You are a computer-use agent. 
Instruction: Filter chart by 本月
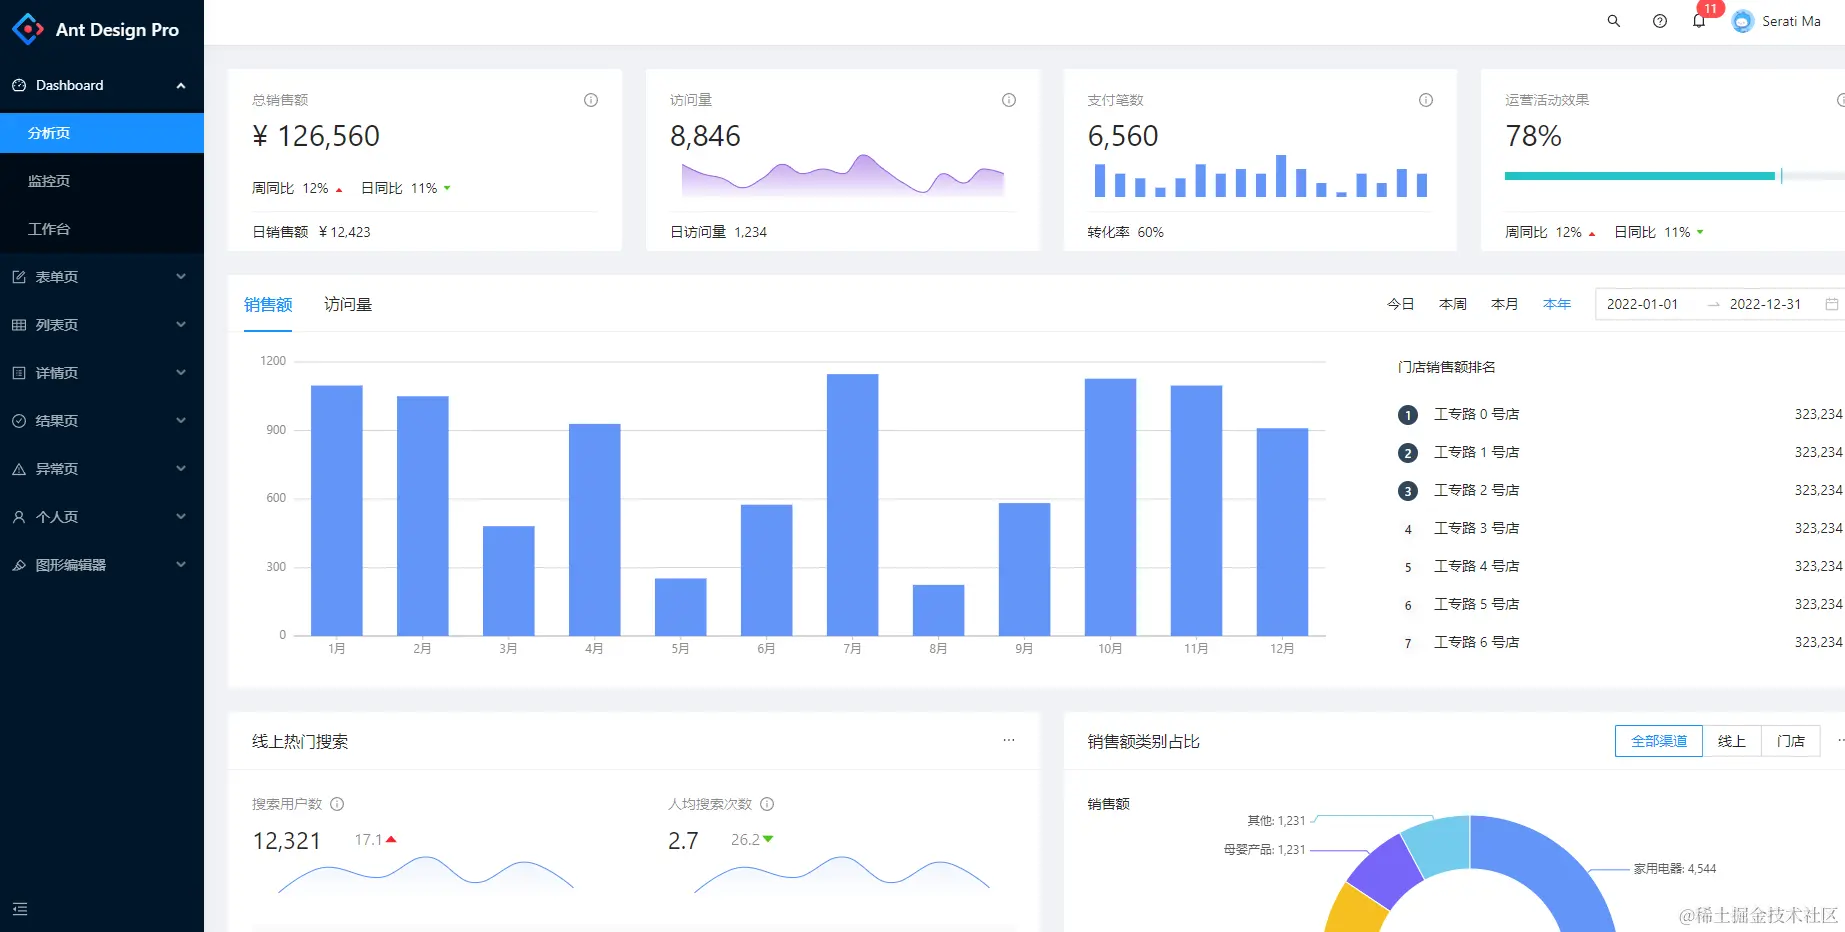click(x=1505, y=304)
